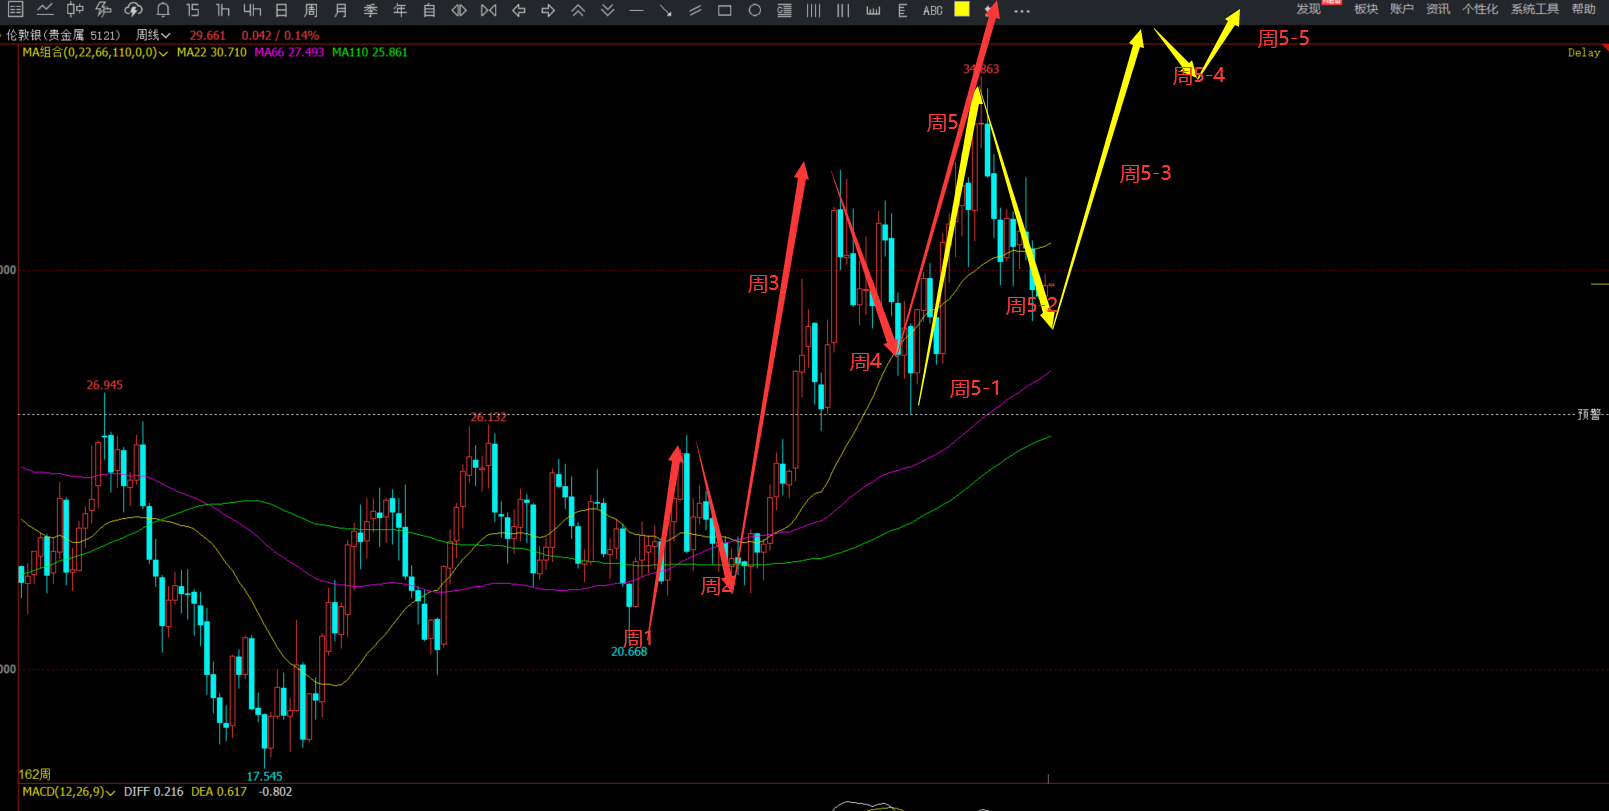1609x811 pixels.
Task: Select the candlestick chart icon
Action: [75, 10]
